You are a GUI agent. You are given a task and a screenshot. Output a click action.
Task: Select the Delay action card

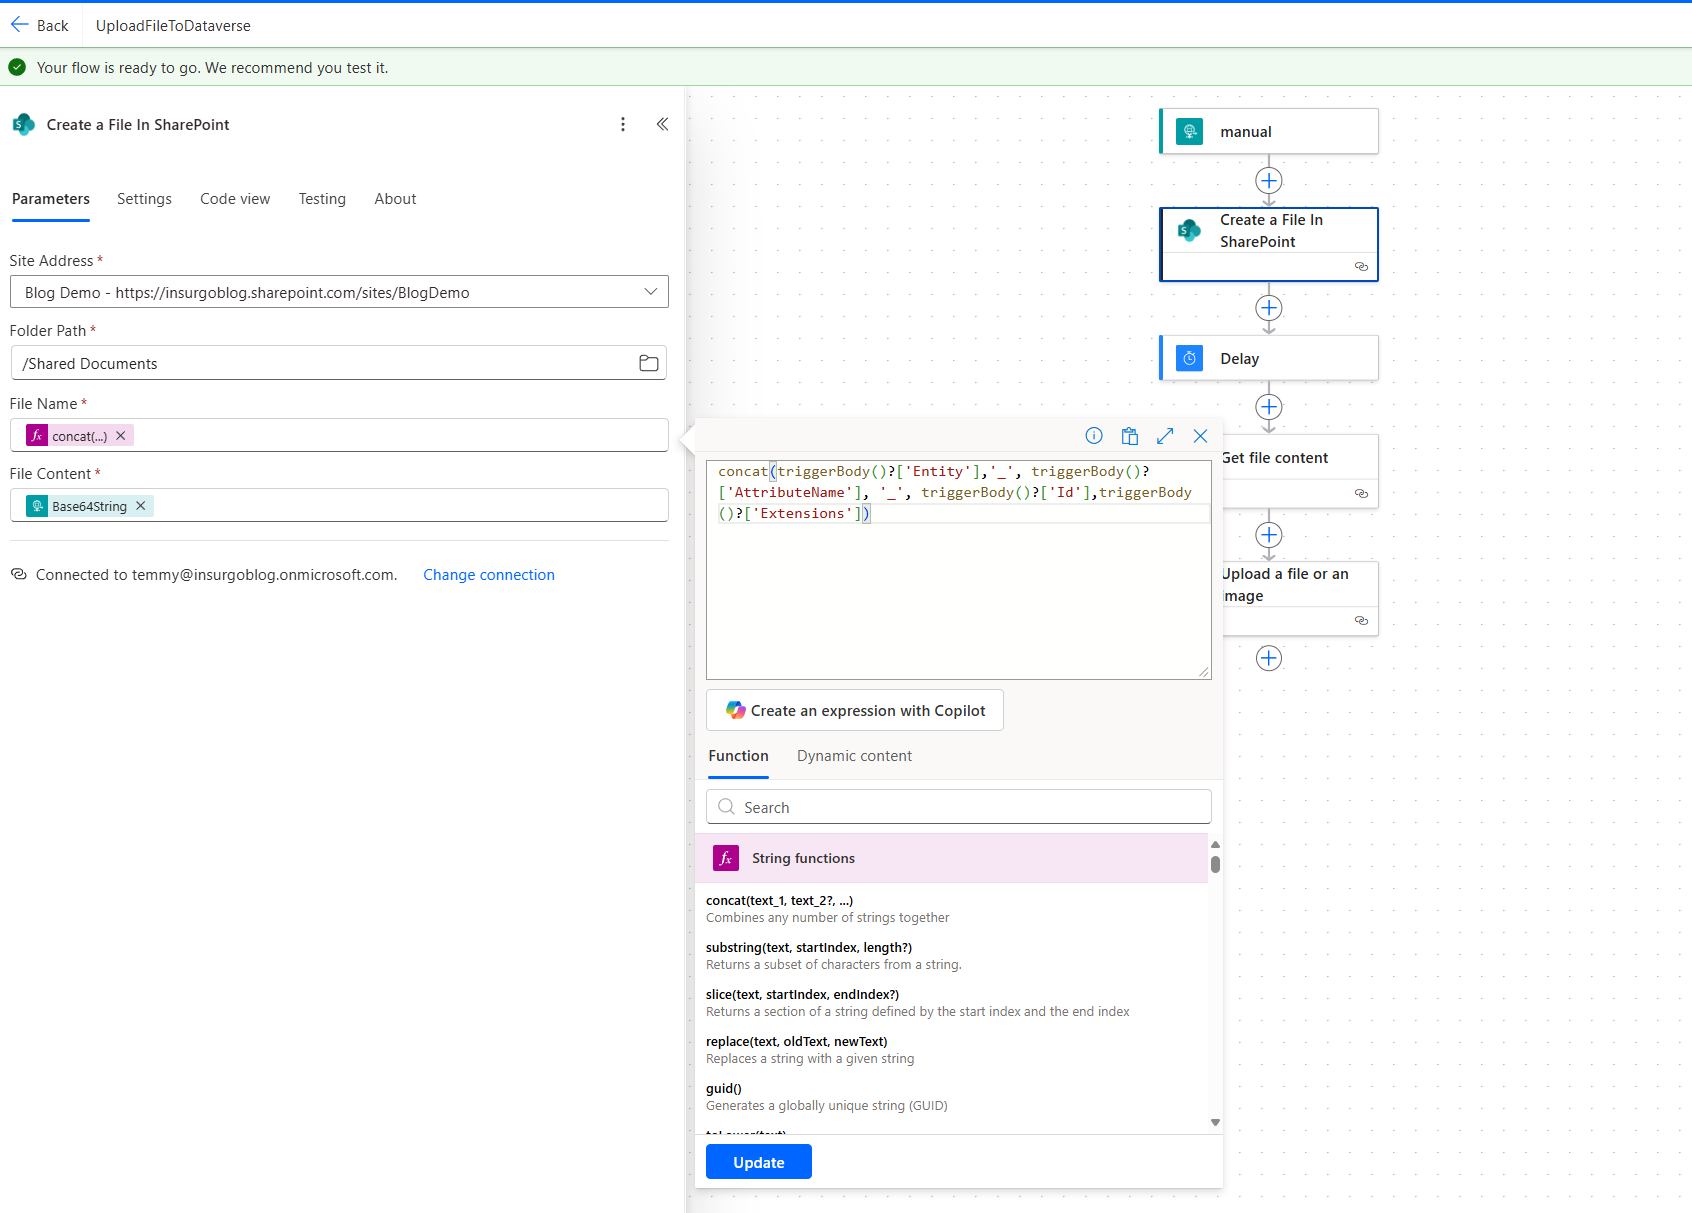(1269, 358)
